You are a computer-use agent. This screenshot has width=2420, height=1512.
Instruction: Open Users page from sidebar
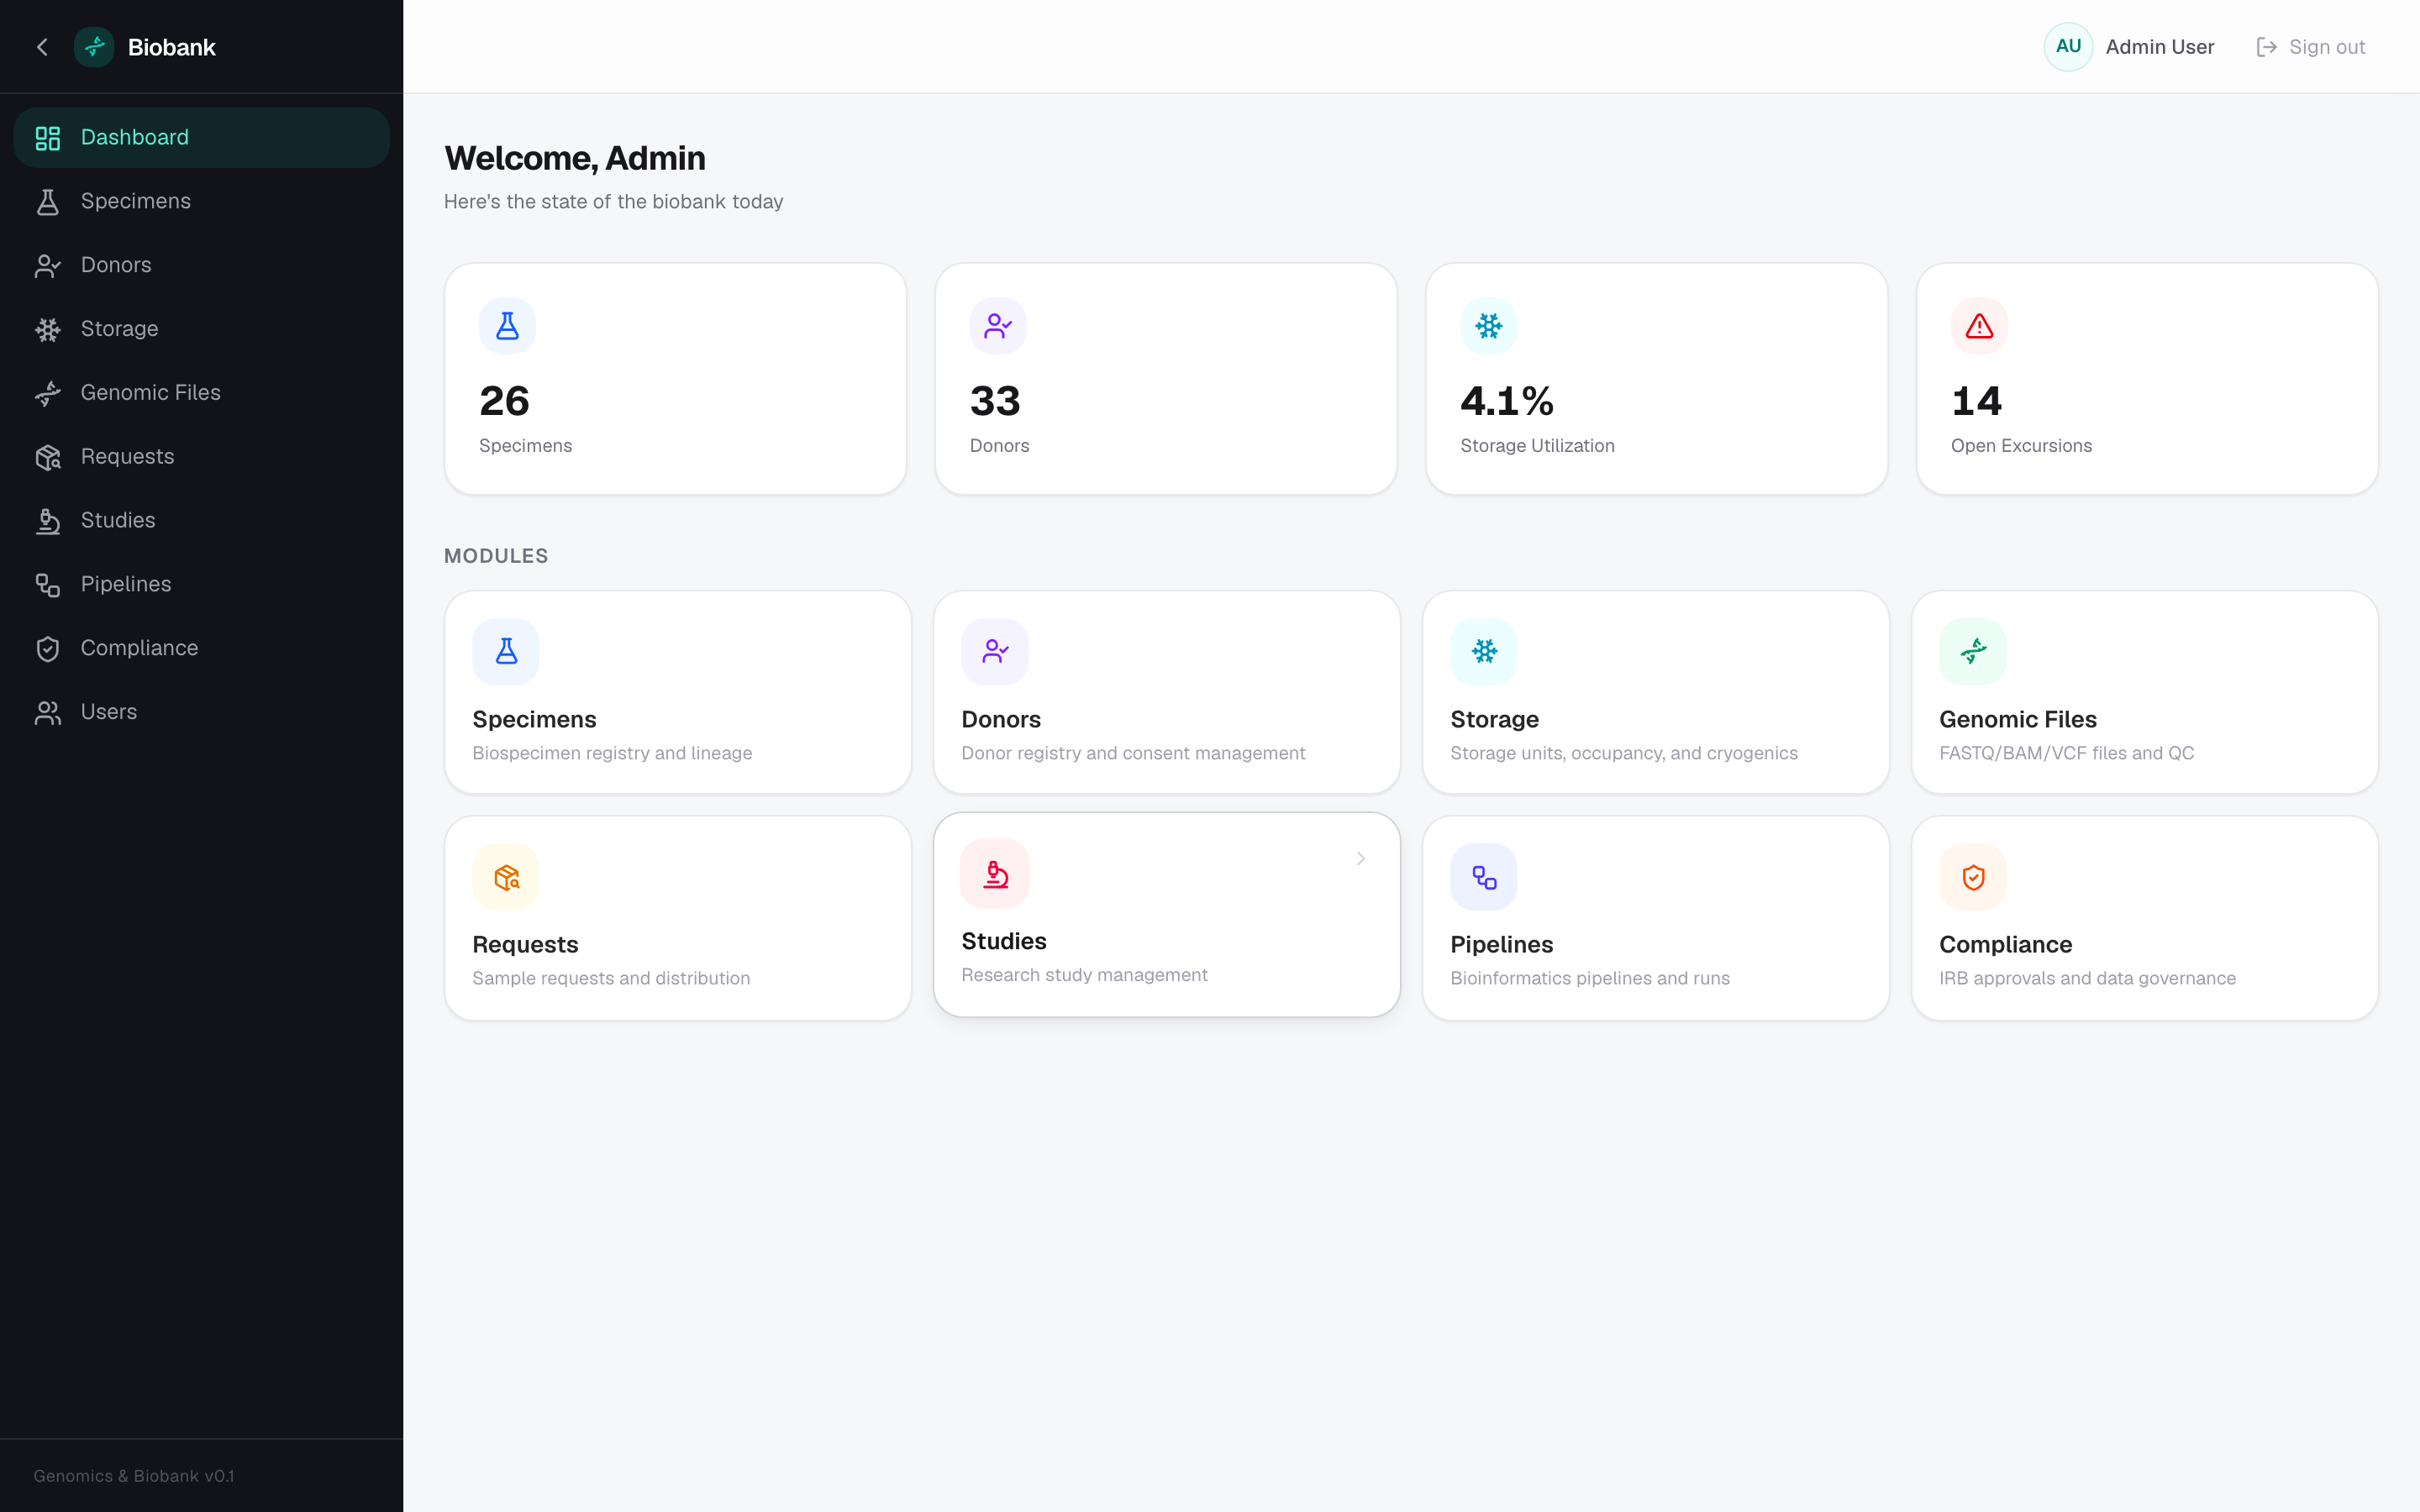coord(201,712)
